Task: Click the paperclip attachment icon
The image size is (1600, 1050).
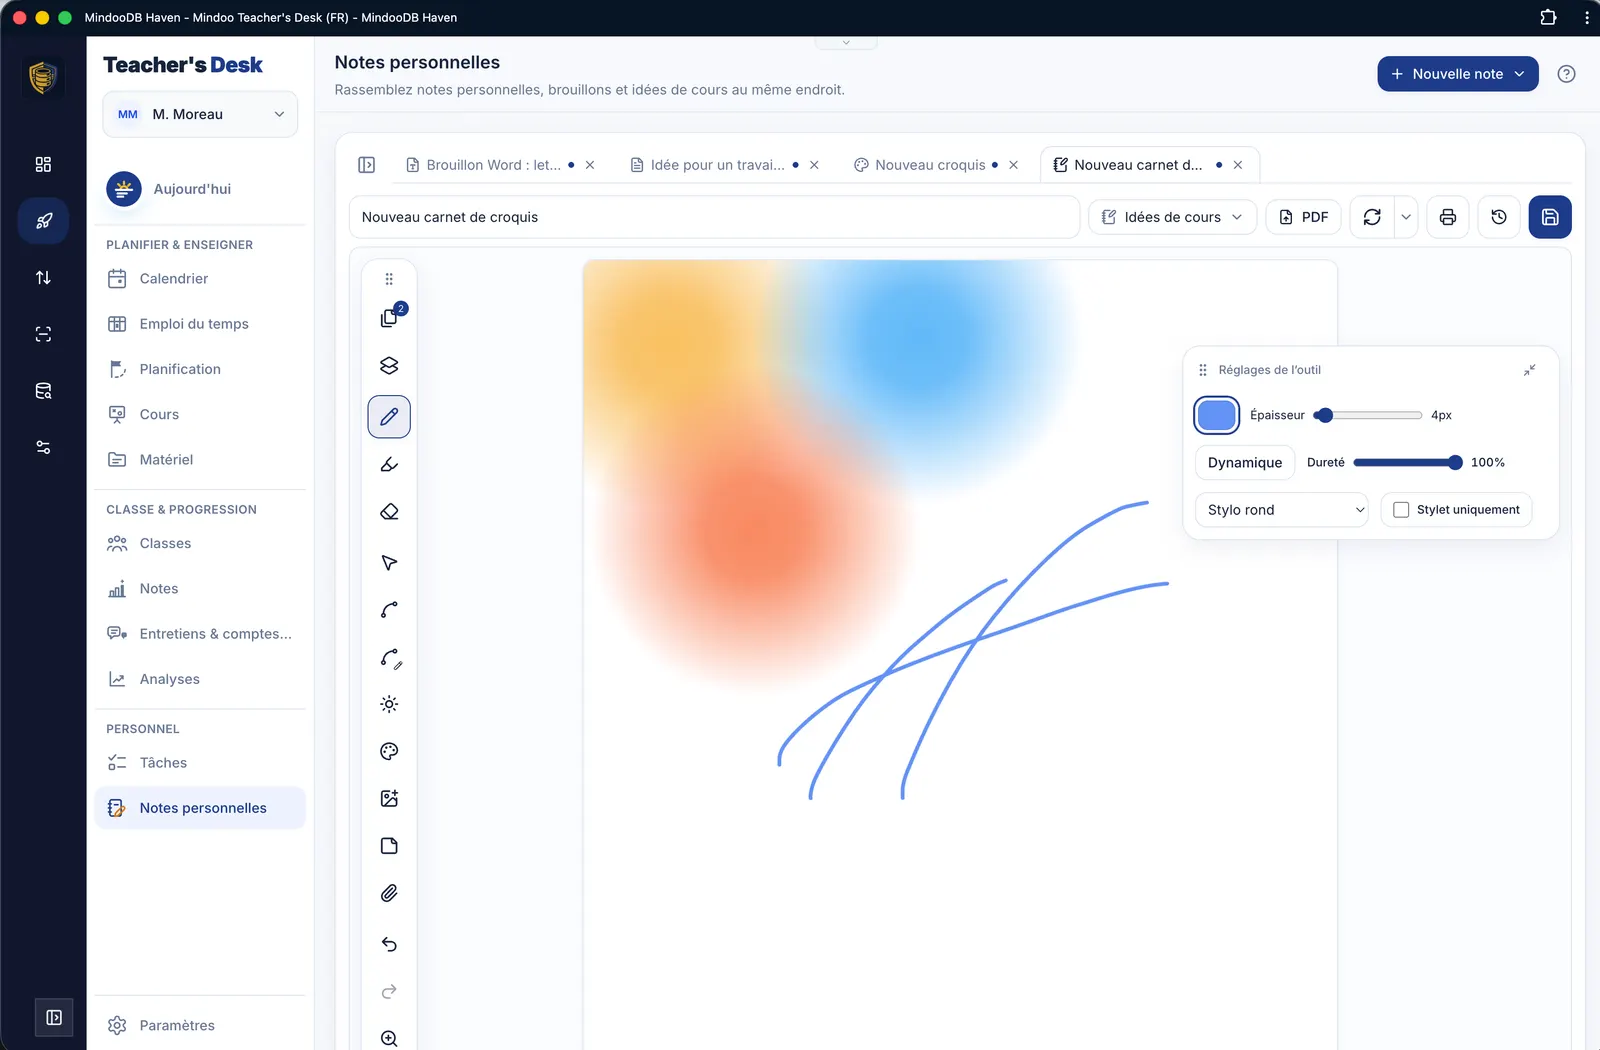Action: click(389, 893)
